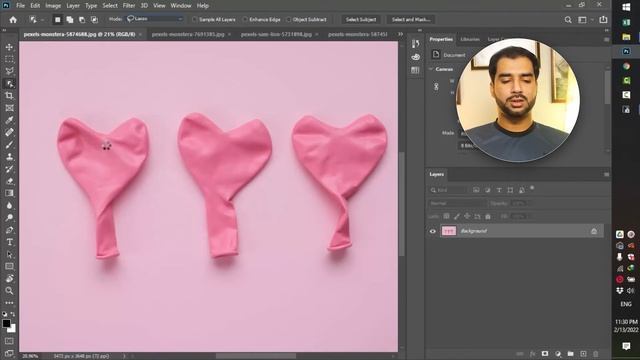This screenshot has width=640, height=360.
Task: Open the Properties panel options menu
Action: (607, 40)
